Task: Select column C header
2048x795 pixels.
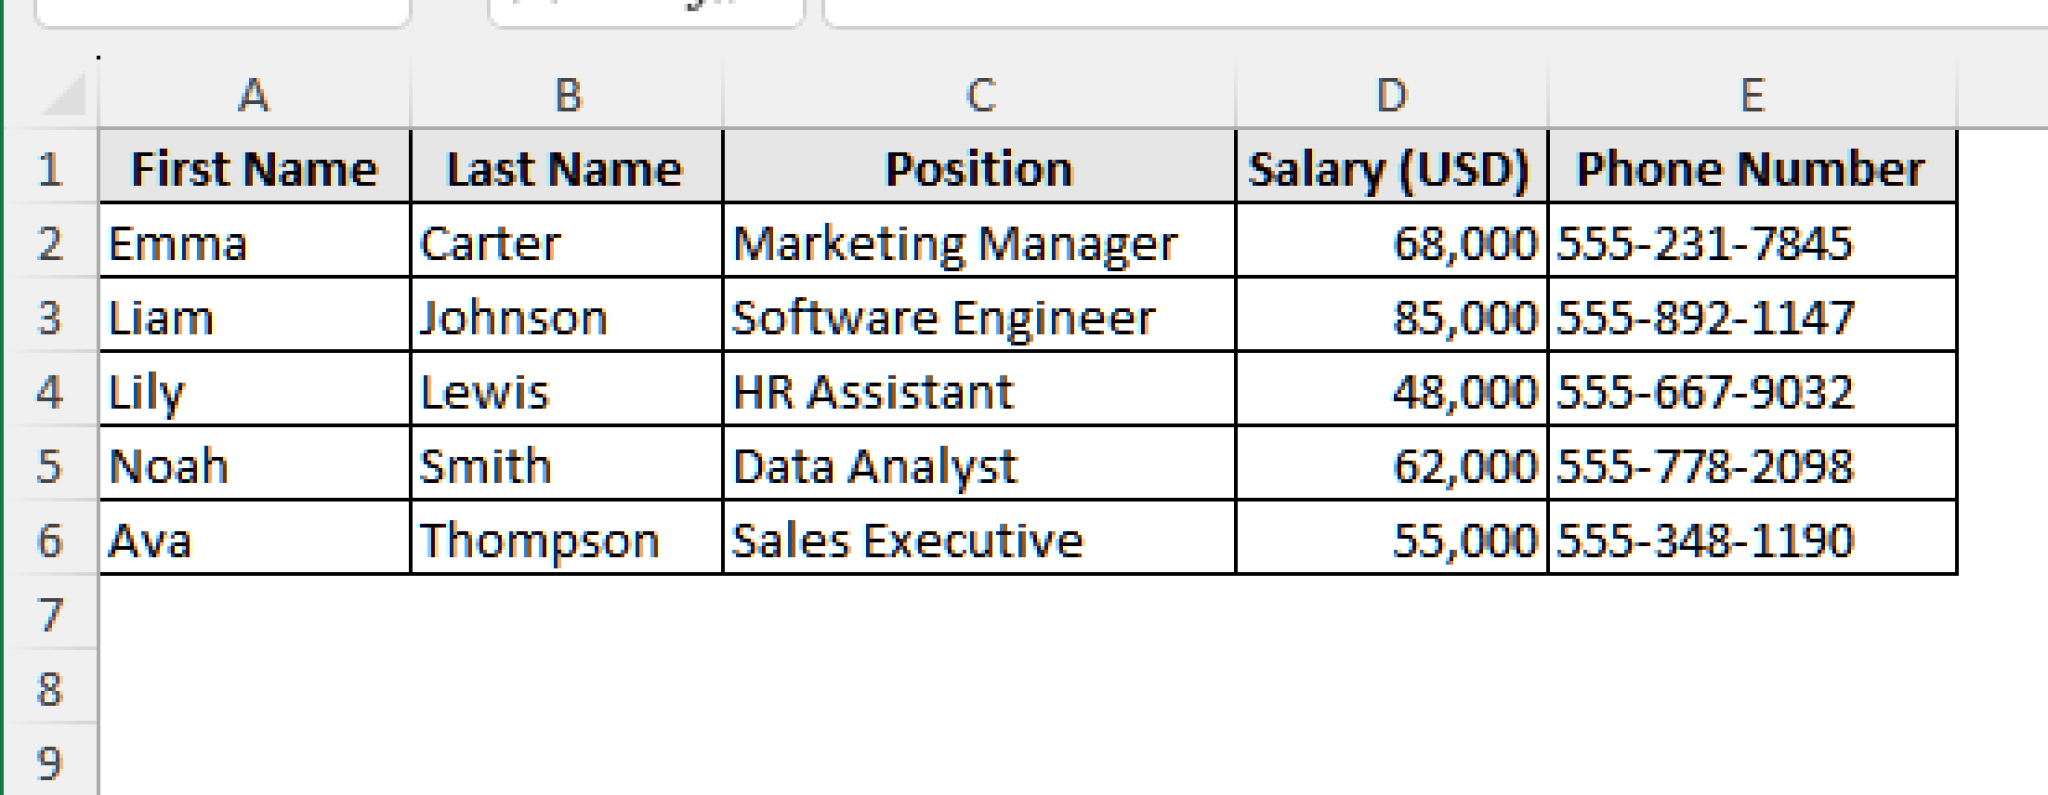Action: pyautogui.click(x=980, y=95)
